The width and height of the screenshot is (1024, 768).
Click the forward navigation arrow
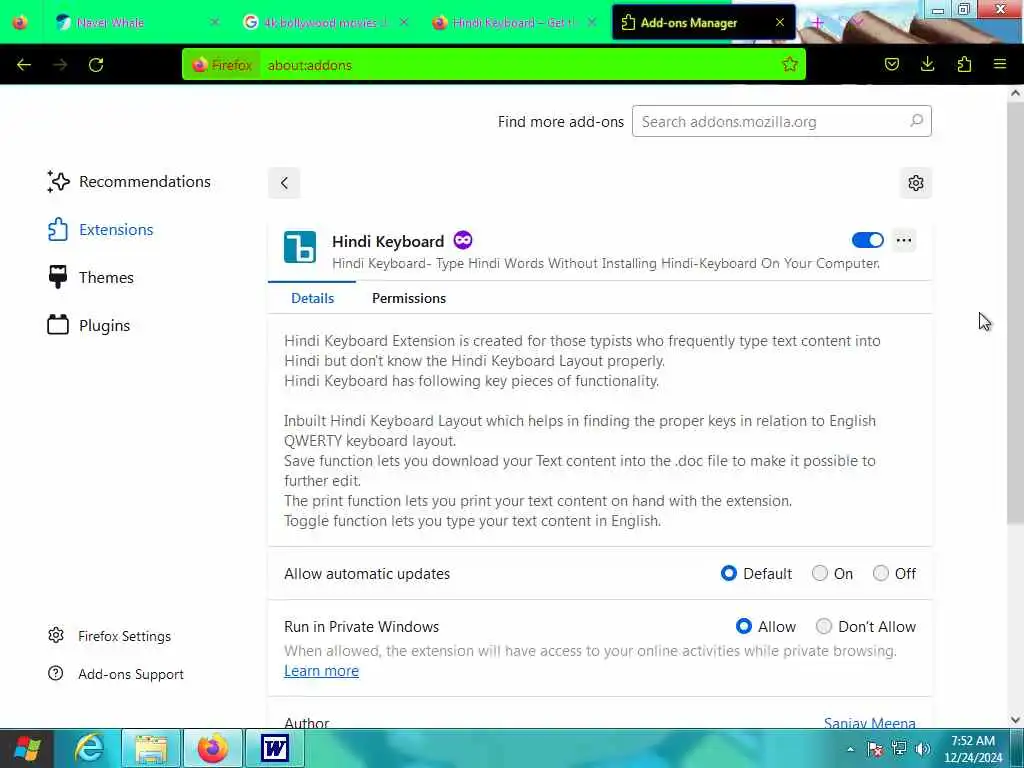[x=60, y=65]
